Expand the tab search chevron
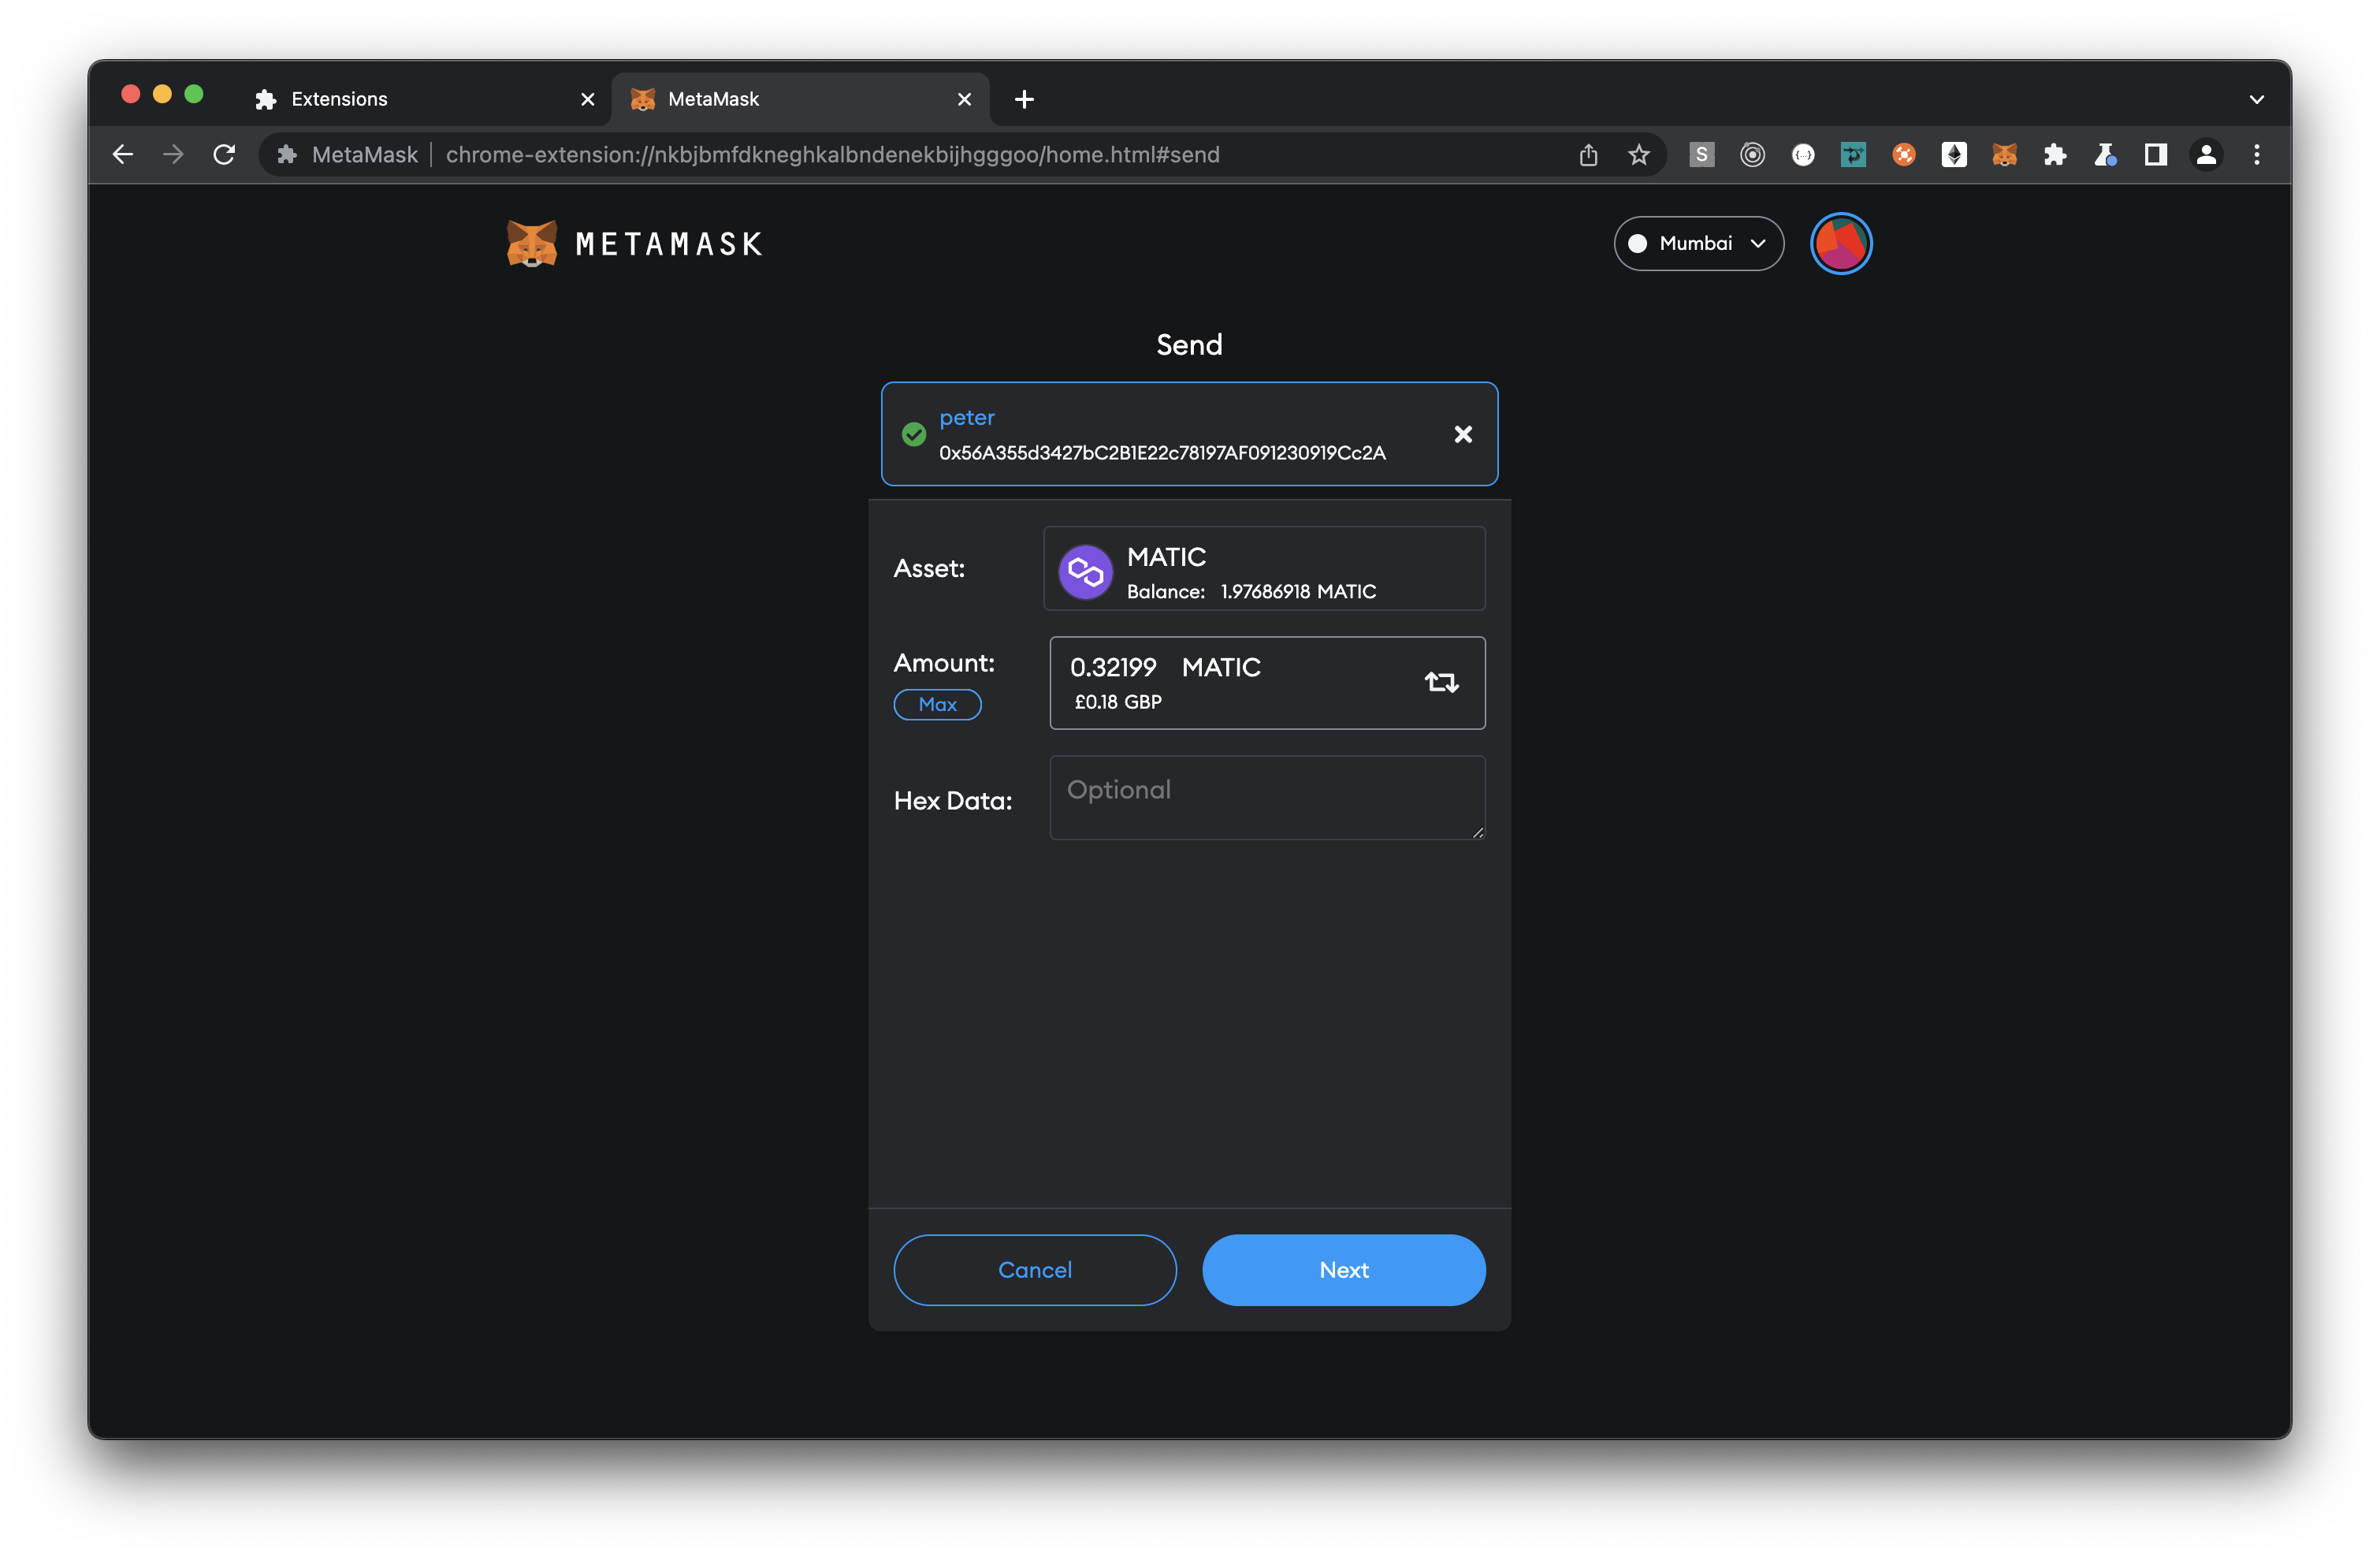 (2257, 99)
